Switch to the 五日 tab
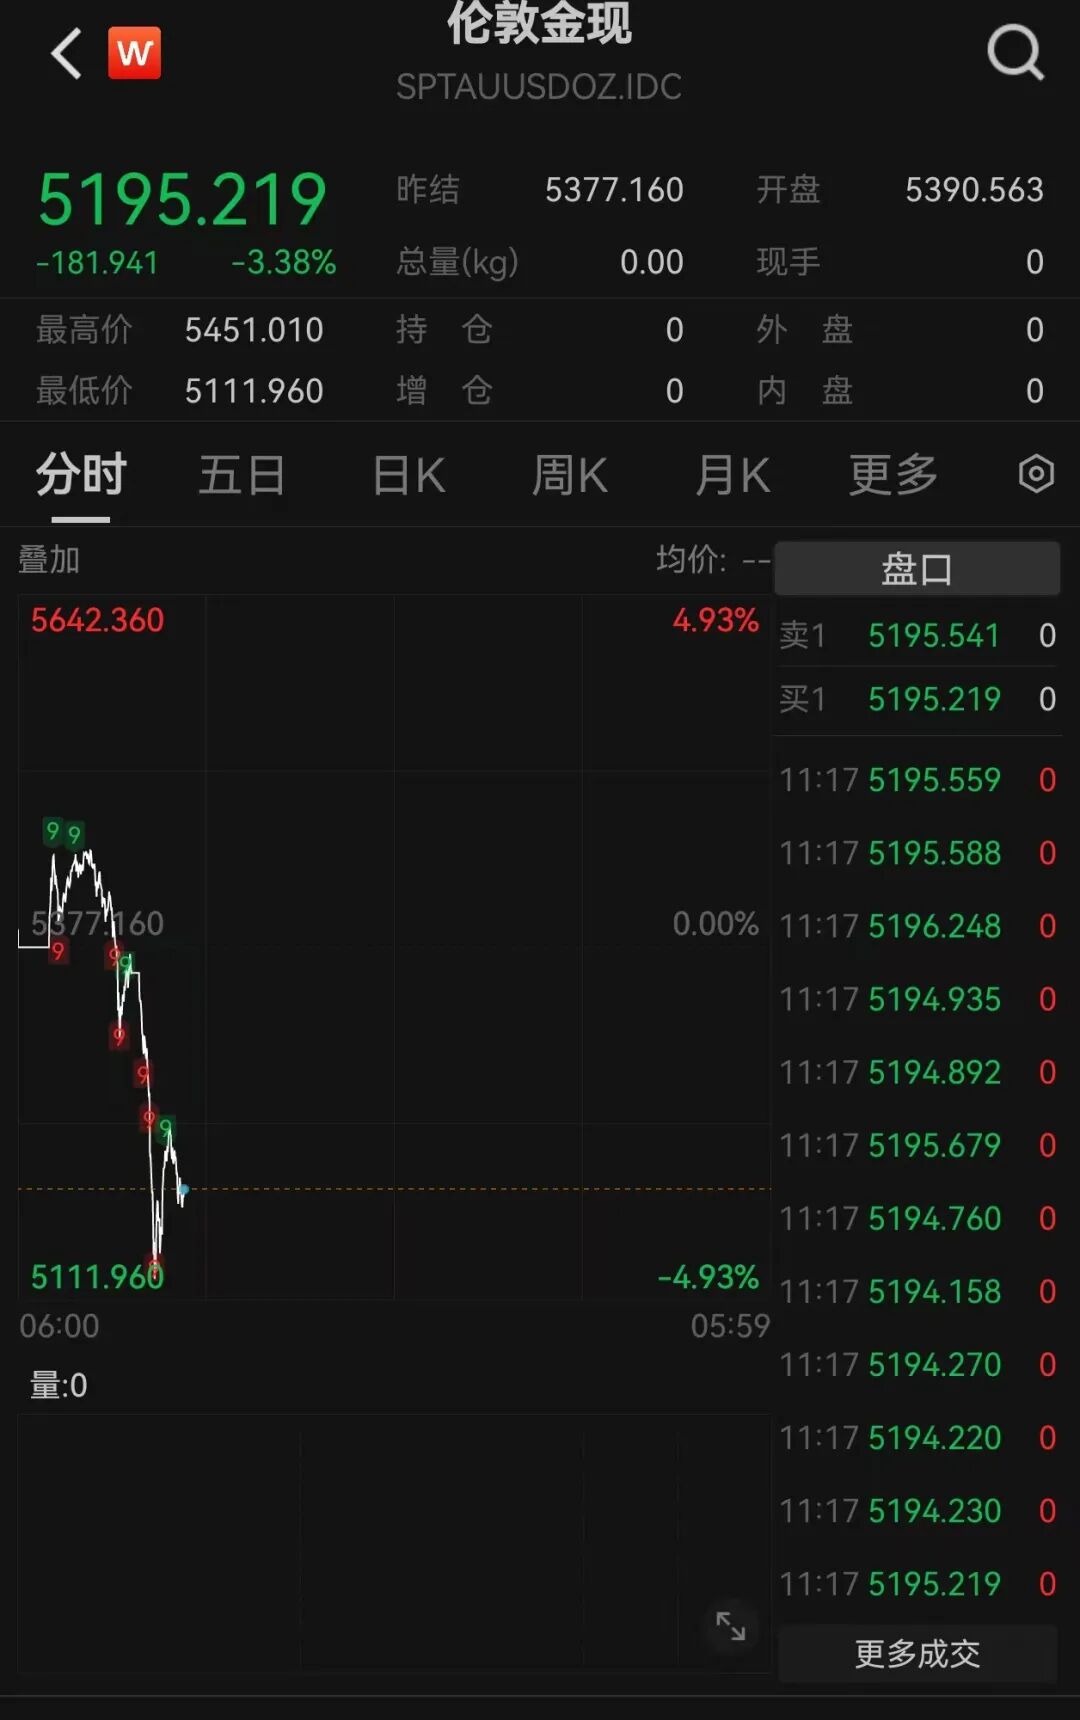This screenshot has height=1720, width=1080. [x=242, y=474]
